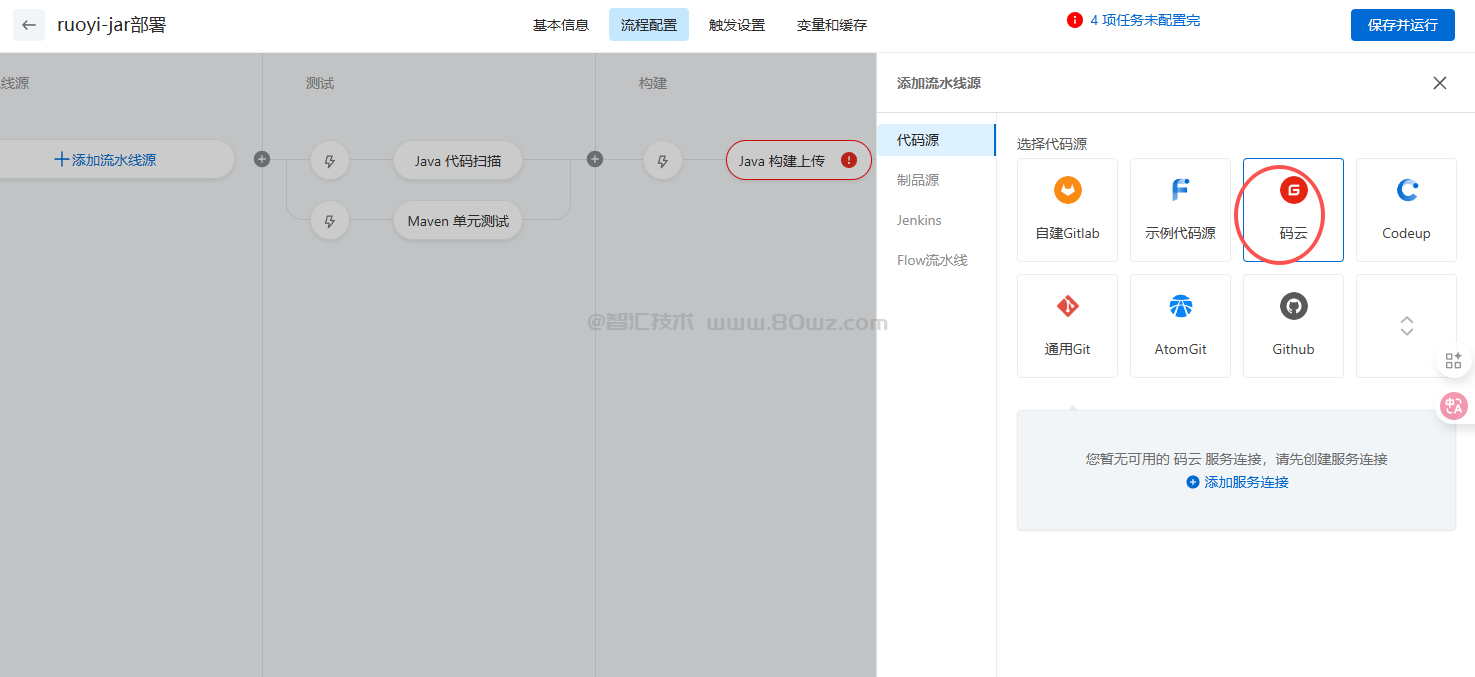Click the 保存并运行 button
This screenshot has width=1475, height=677.
click(x=1402, y=25)
